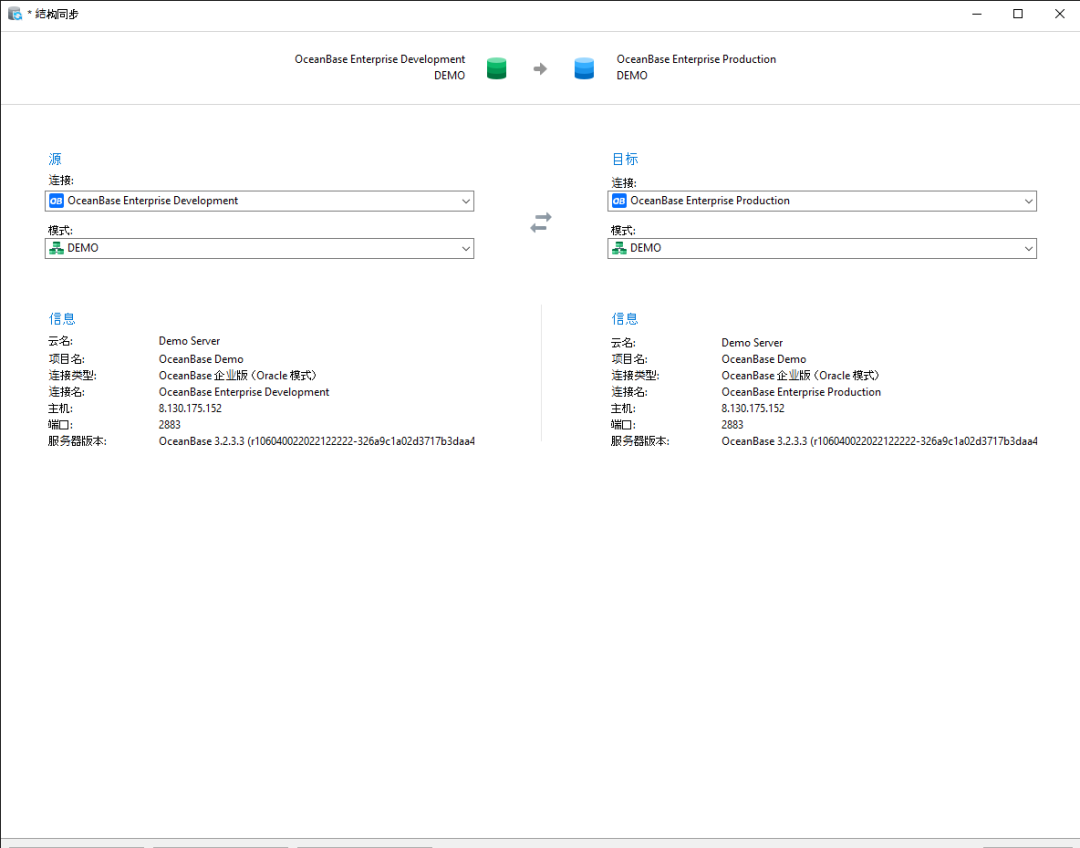Click the blue target database icon
The width and height of the screenshot is (1080, 848).
click(584, 68)
